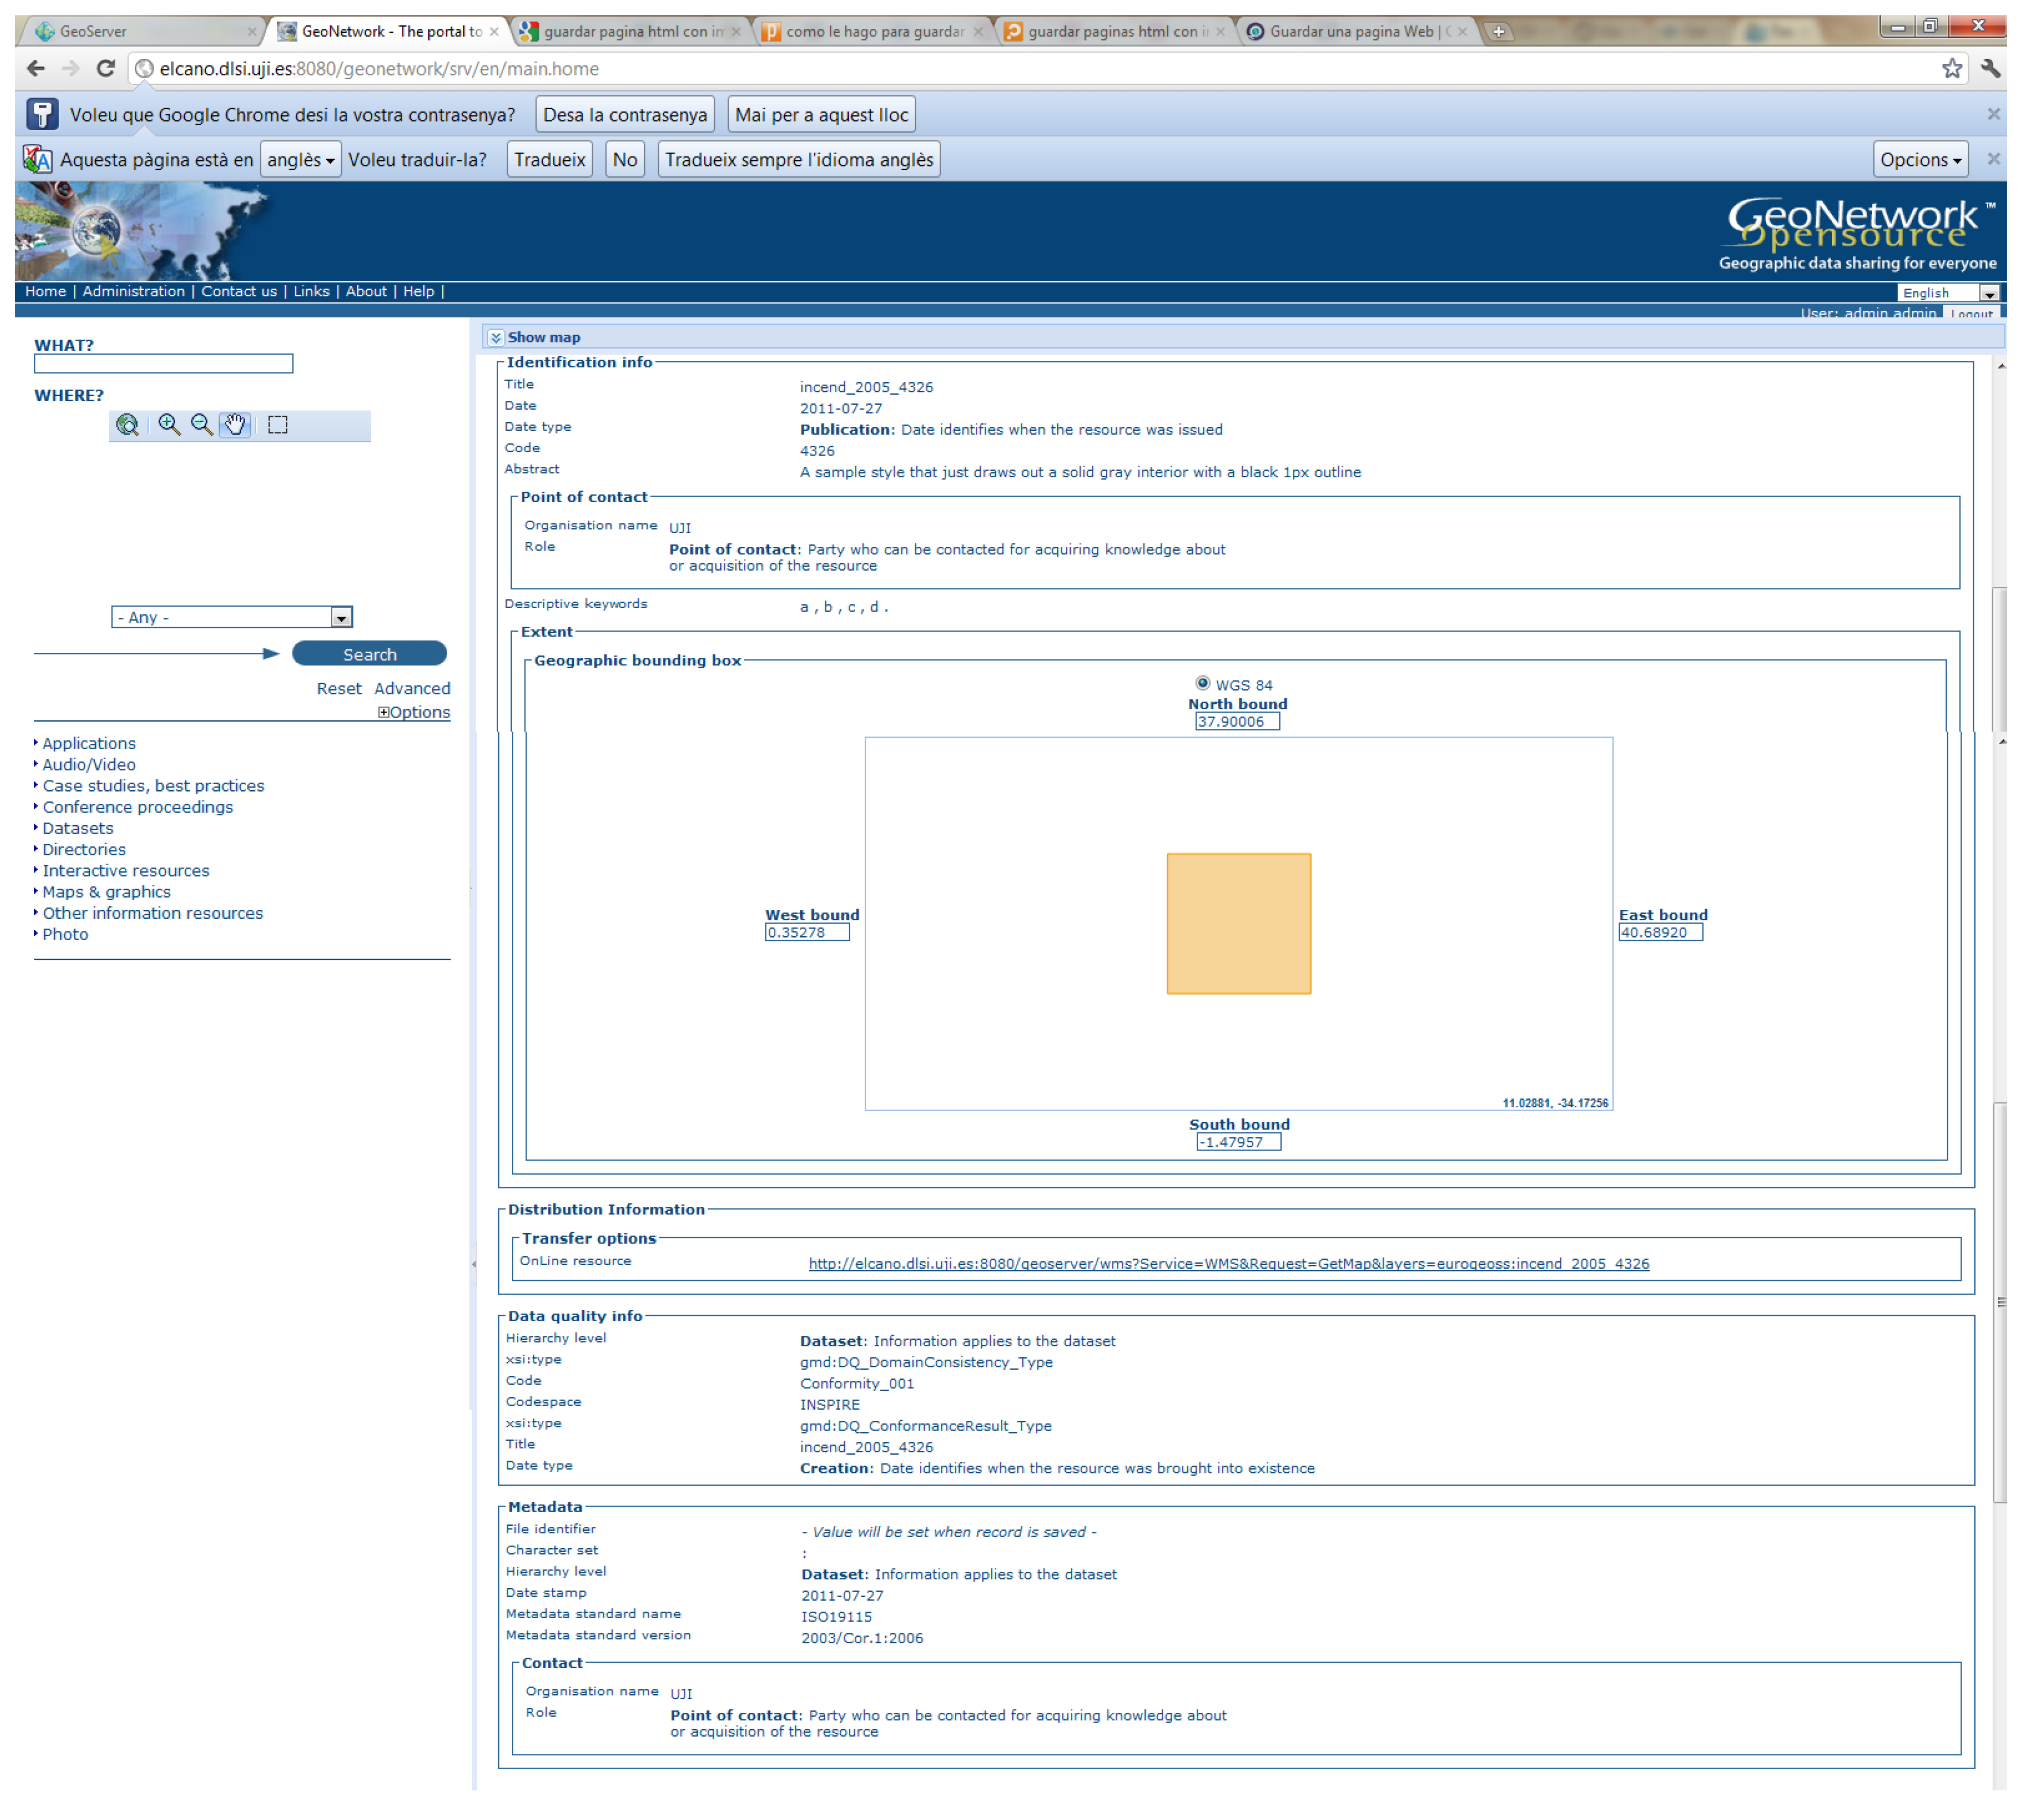Select the zoom in magnifier tool

[169, 425]
